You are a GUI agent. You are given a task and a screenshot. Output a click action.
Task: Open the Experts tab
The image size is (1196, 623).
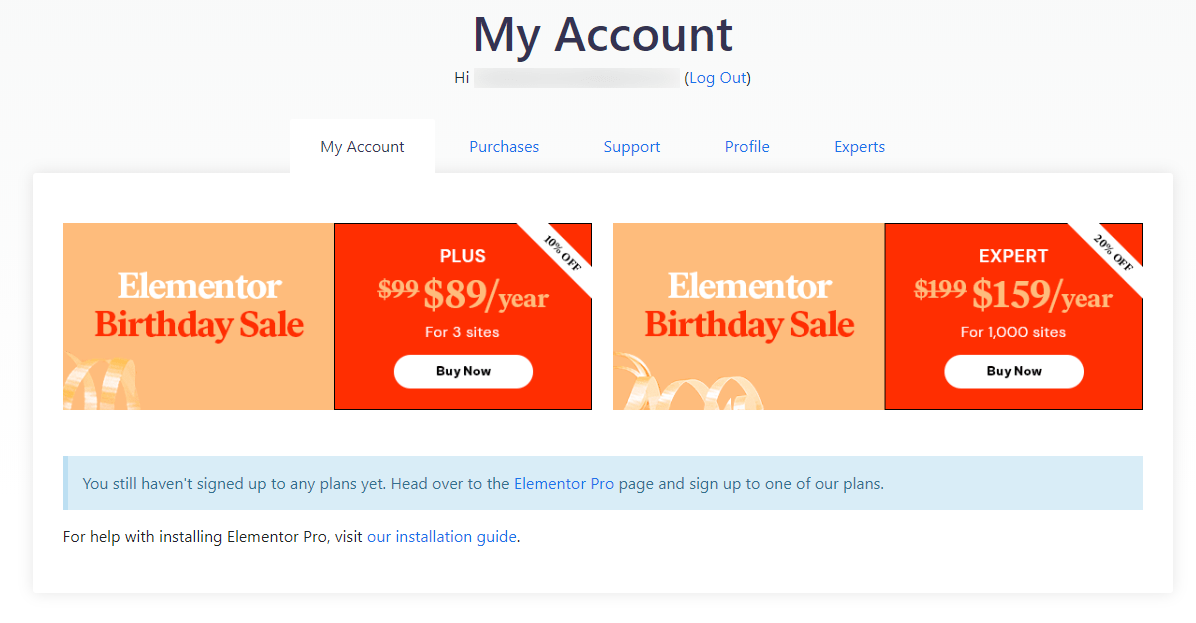[860, 147]
